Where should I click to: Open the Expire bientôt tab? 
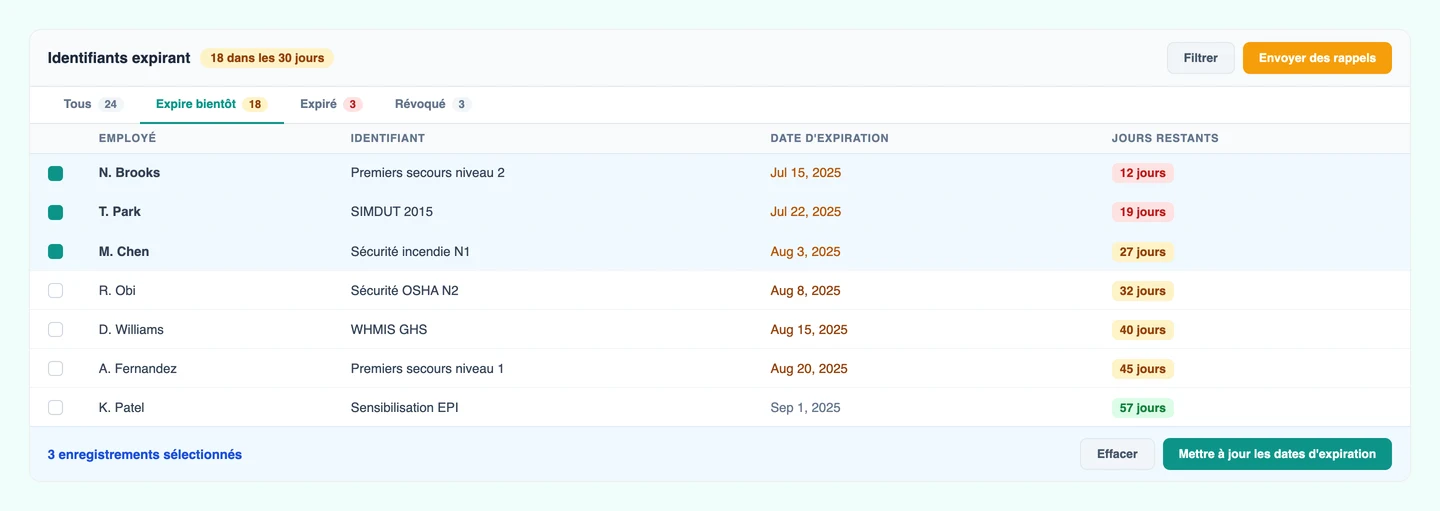pos(212,104)
